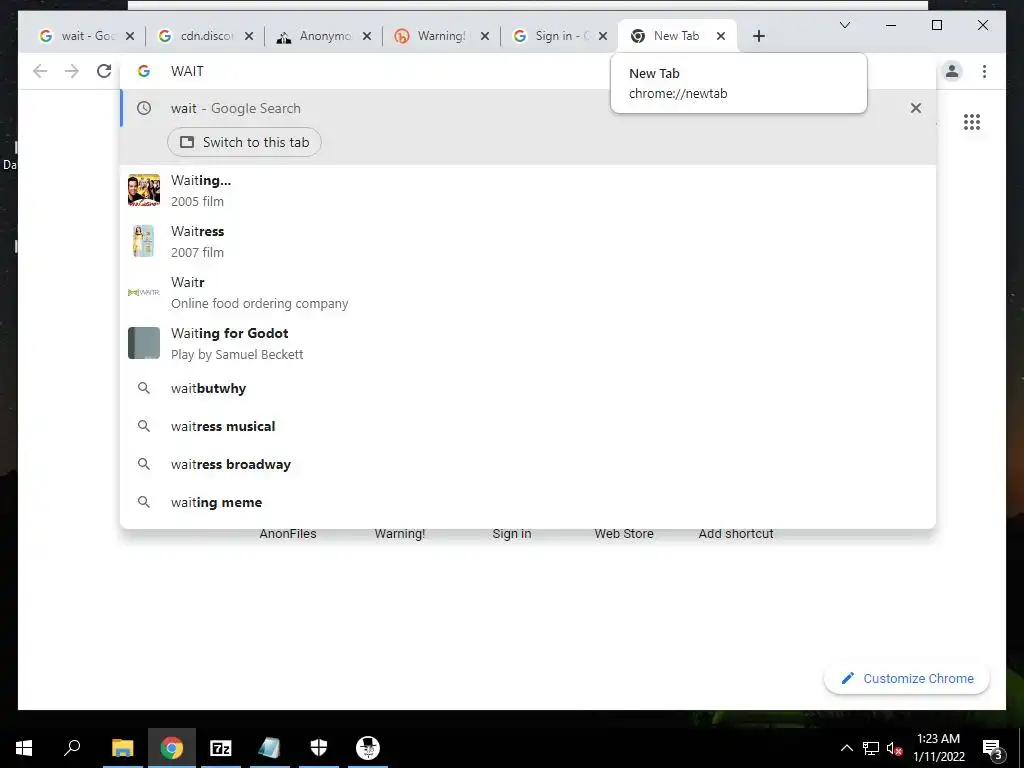Viewport: 1024px width, 768px height.
Task: Open the hat-man icon taskbar app
Action: tap(368, 748)
